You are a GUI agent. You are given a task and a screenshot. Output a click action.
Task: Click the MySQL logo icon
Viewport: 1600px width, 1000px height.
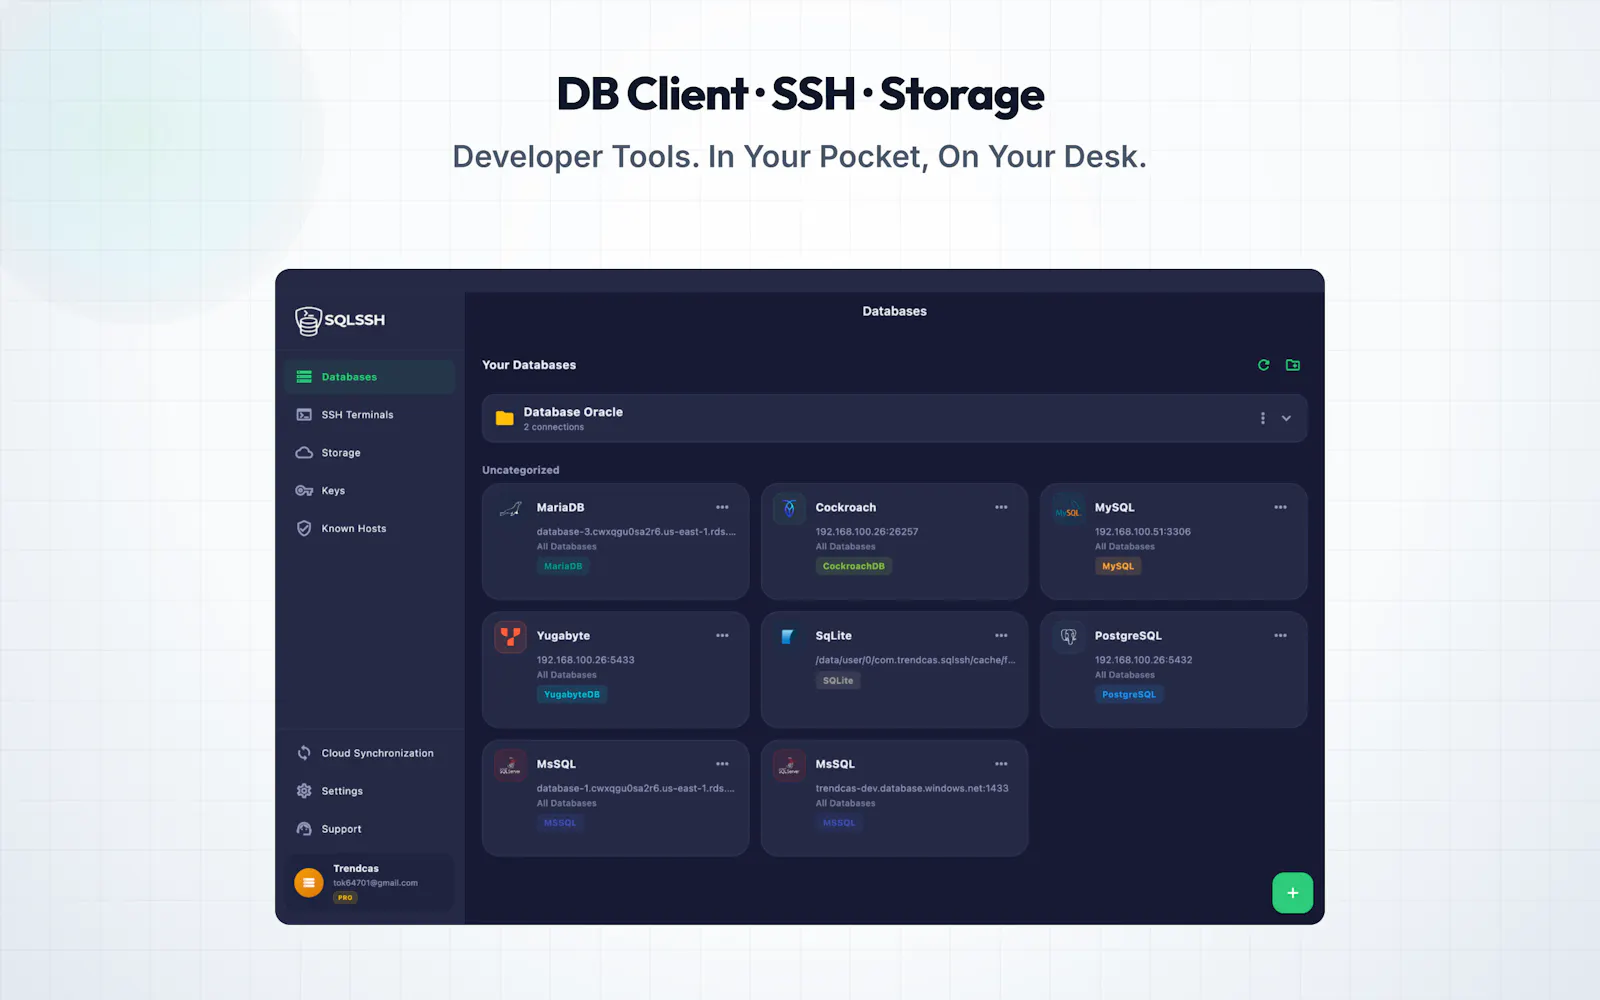(1068, 511)
